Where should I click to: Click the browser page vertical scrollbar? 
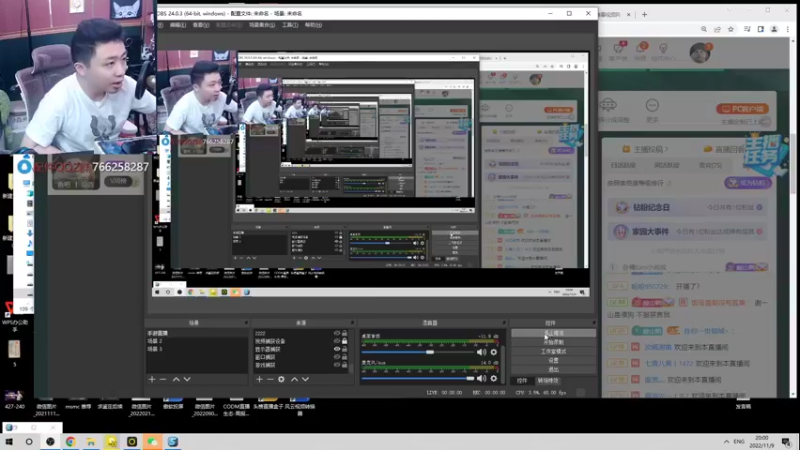pyautogui.click(x=793, y=163)
